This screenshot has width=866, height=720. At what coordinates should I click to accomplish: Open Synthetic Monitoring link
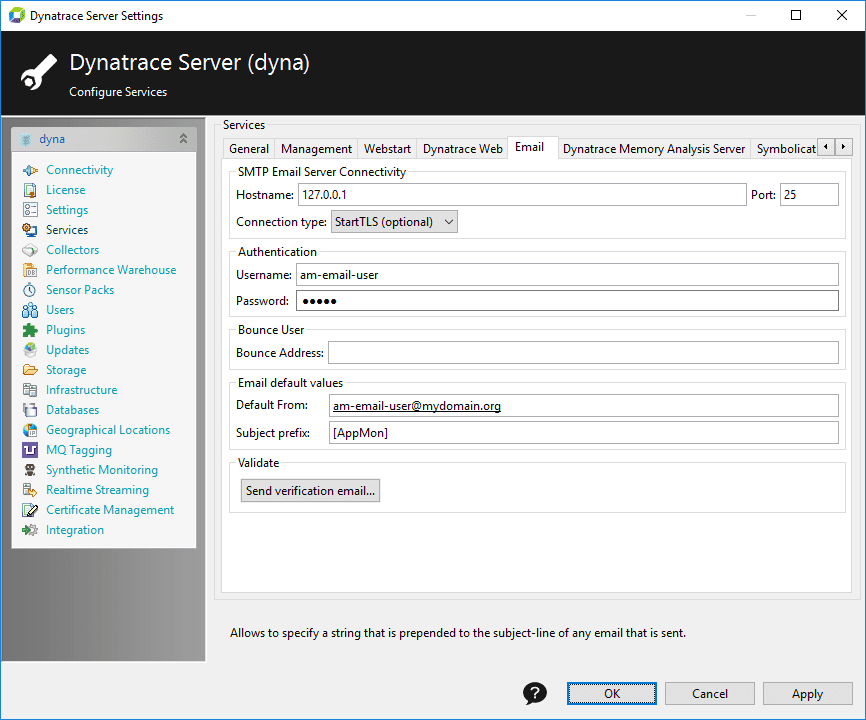tap(102, 470)
